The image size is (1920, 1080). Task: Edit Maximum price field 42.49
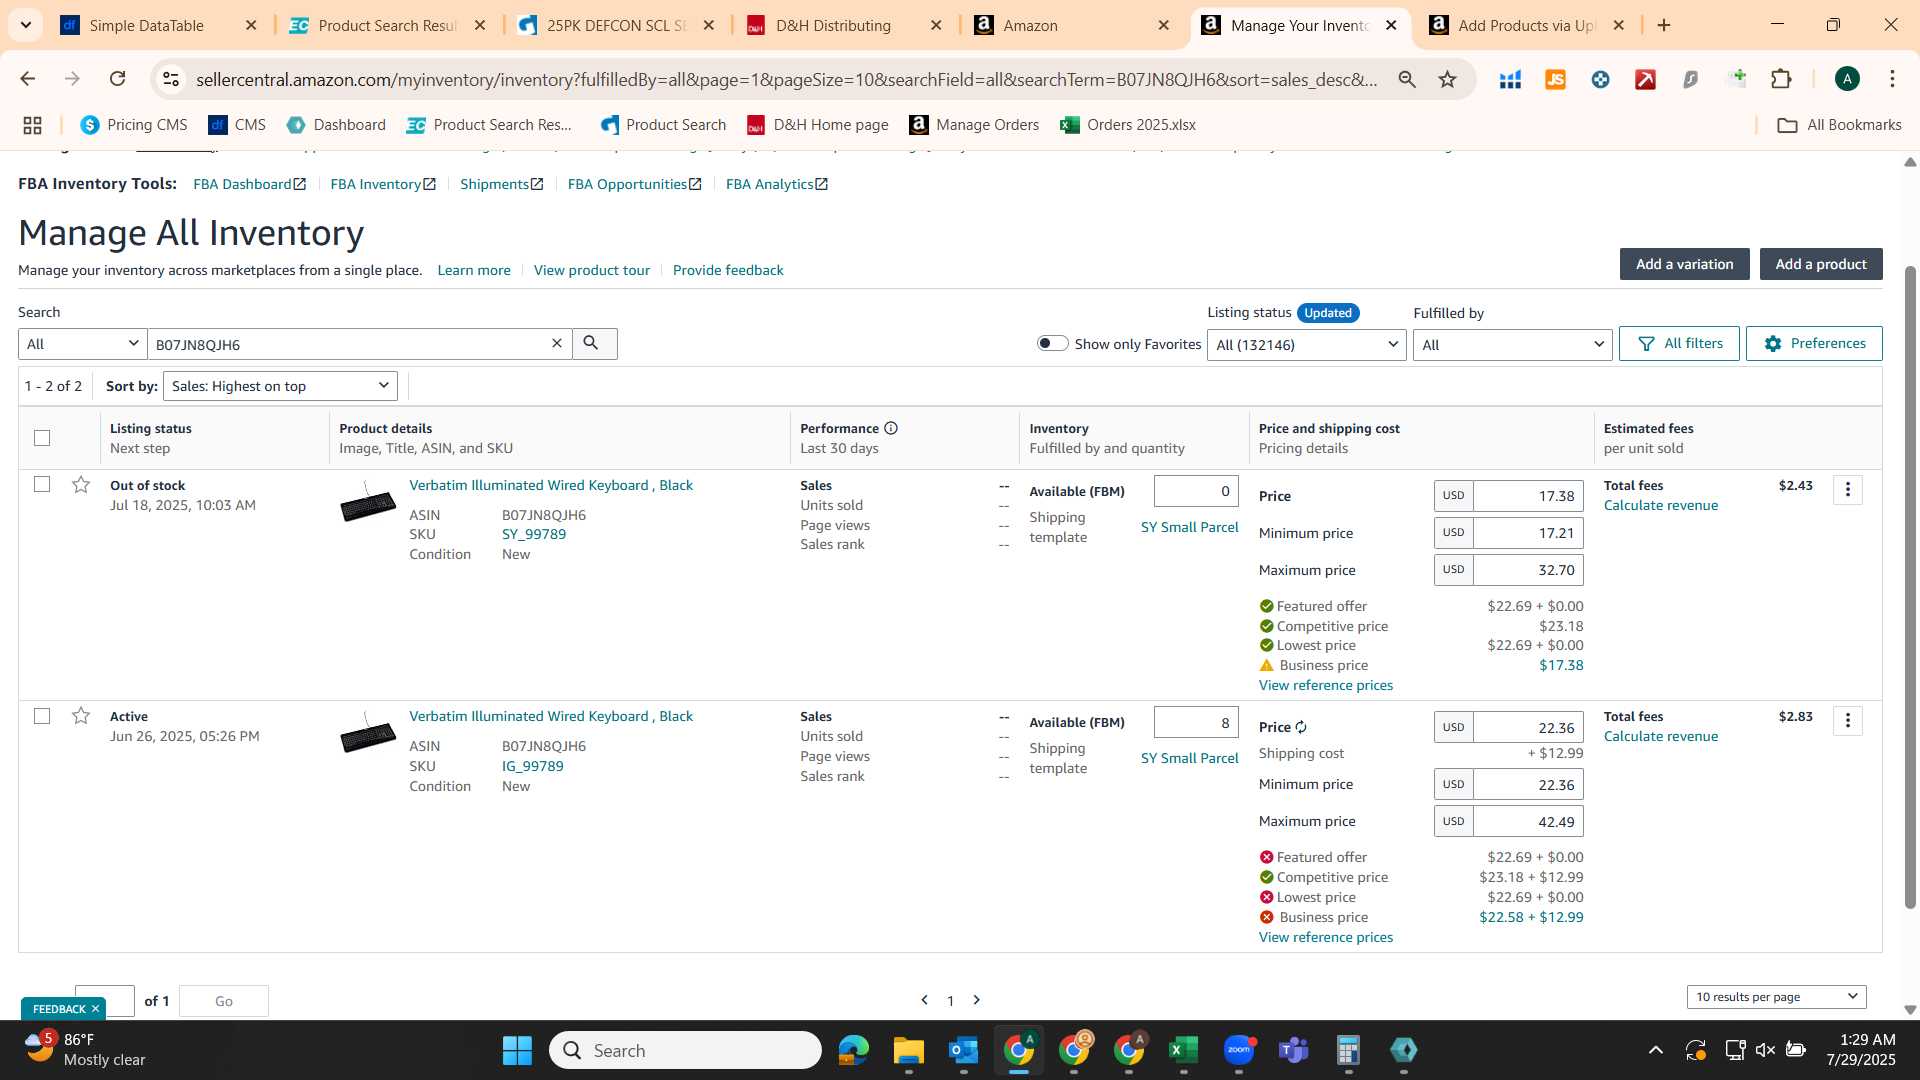[1528, 822]
